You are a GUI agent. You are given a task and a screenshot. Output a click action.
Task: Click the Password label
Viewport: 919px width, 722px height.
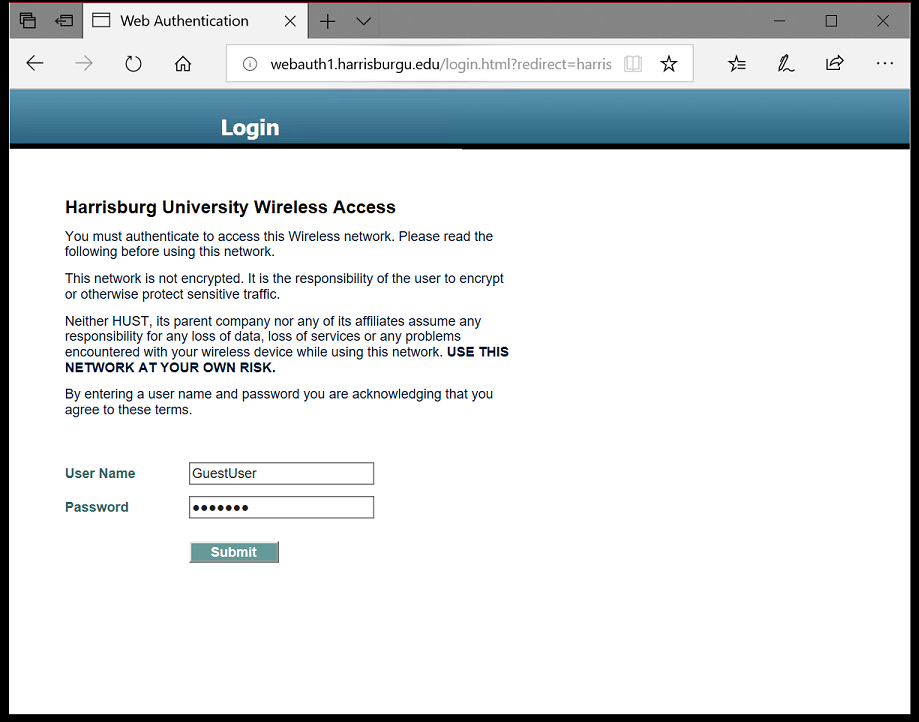coord(97,508)
